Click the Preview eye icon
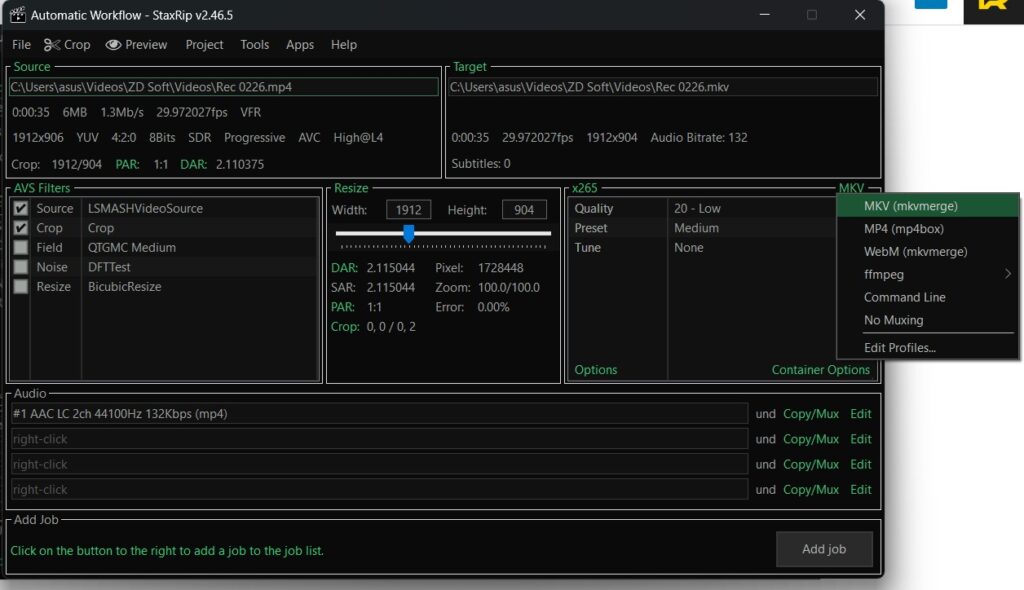The width and height of the screenshot is (1024, 590). (113, 45)
